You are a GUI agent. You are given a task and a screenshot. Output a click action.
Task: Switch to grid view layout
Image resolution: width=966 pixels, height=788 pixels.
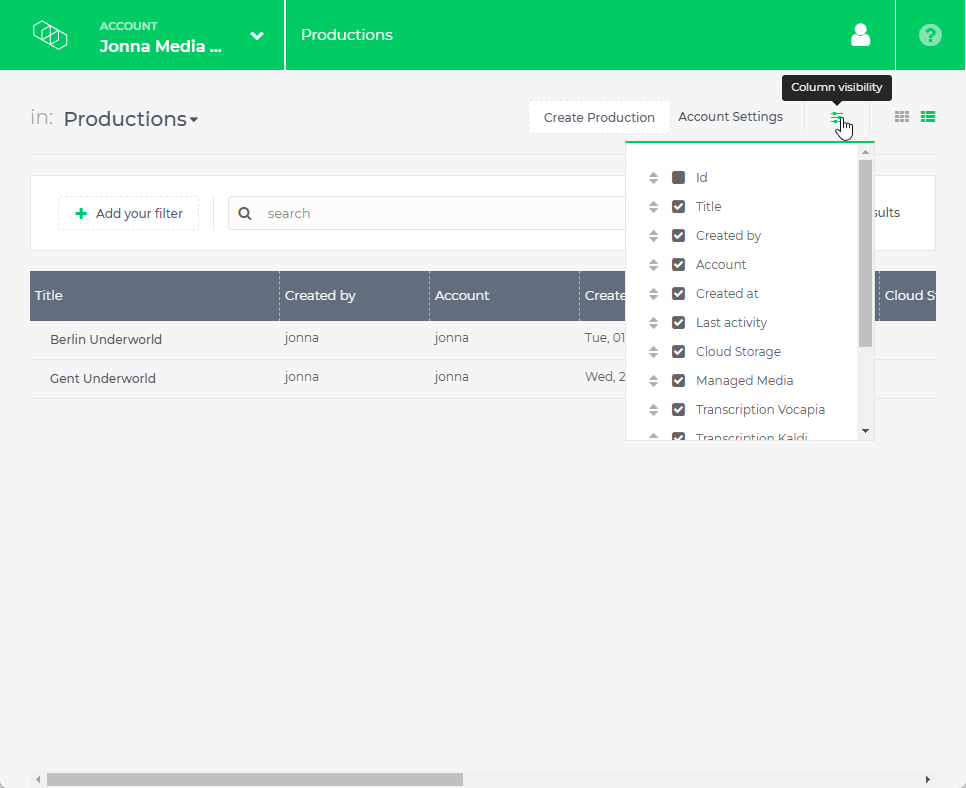pyautogui.click(x=902, y=116)
